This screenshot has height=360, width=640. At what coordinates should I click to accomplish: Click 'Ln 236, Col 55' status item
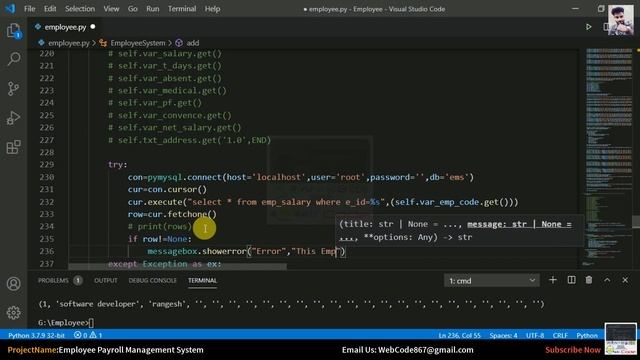(460, 335)
